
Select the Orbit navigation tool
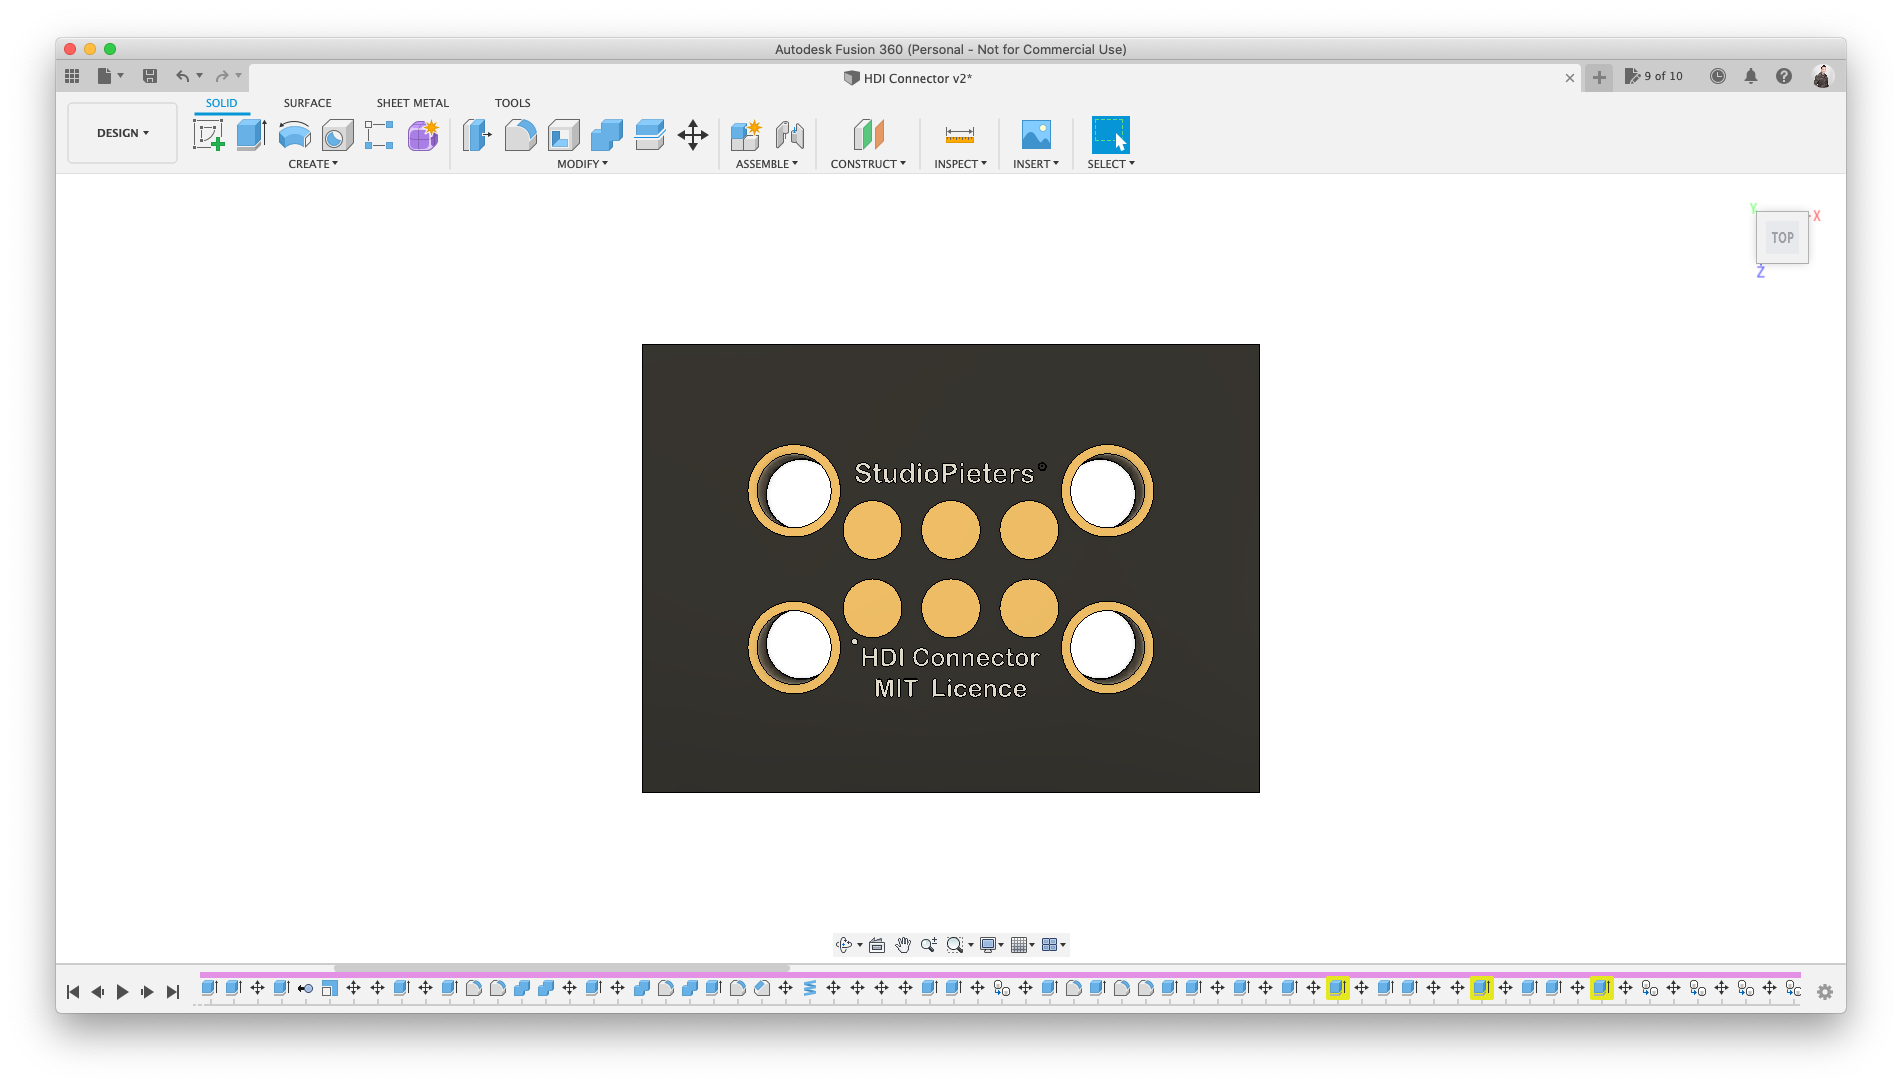(844, 945)
